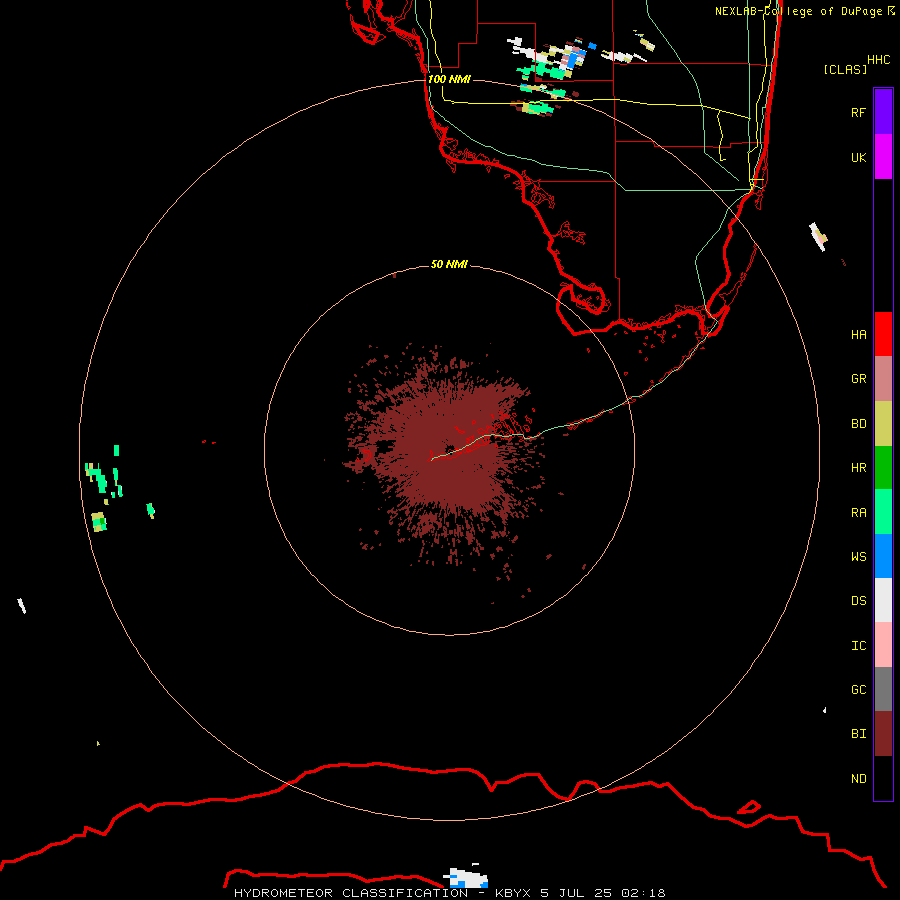Click the GC legend label
Screen dimensions: 900x900
point(858,689)
